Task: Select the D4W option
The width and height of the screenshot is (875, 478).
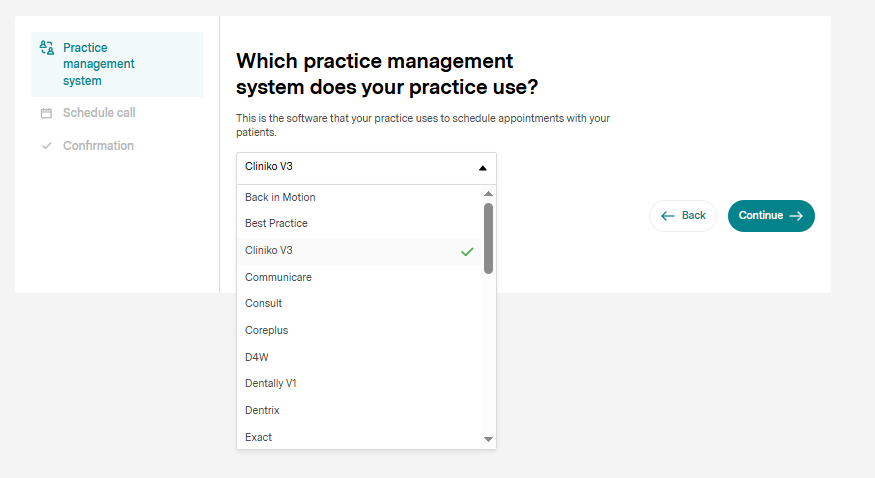Action: click(x=257, y=357)
